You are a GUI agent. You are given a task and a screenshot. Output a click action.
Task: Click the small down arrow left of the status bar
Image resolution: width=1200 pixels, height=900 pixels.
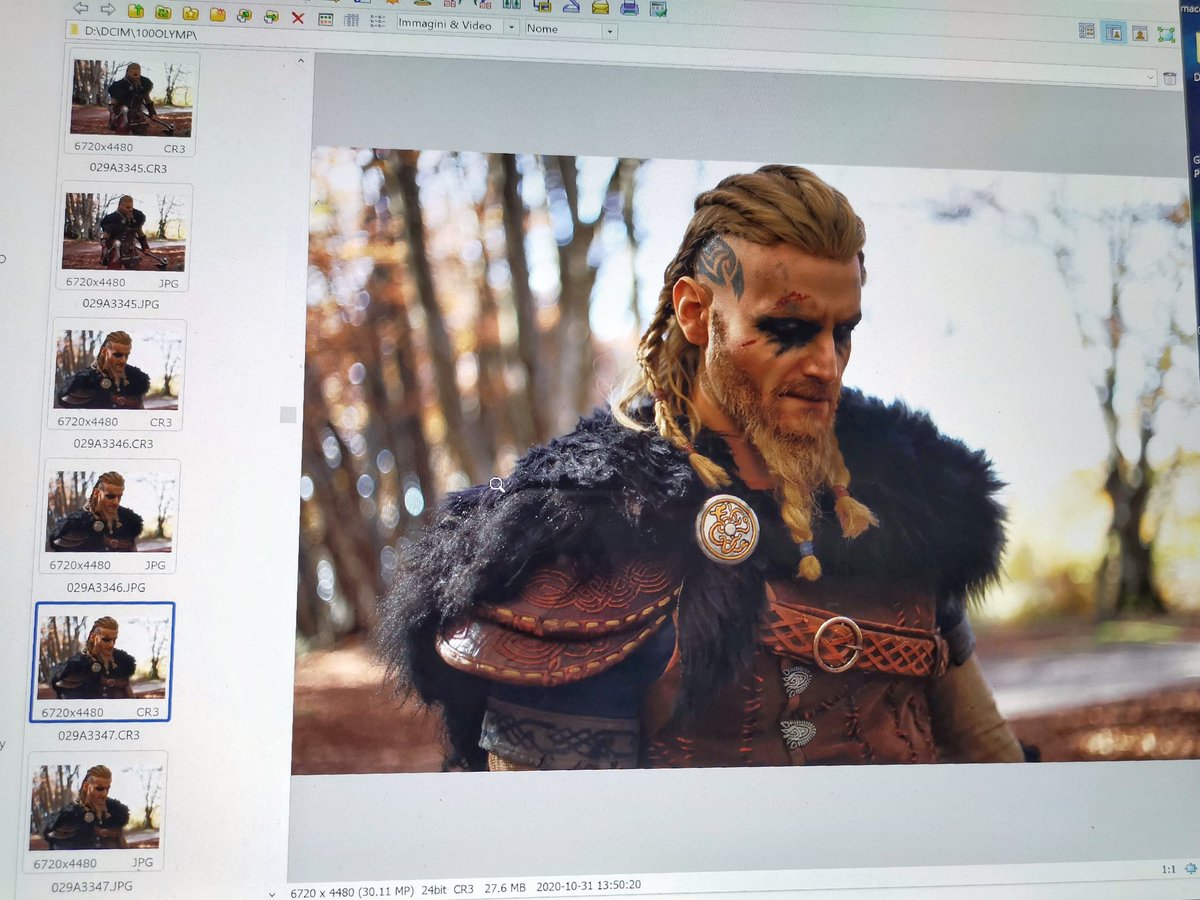click(272, 893)
